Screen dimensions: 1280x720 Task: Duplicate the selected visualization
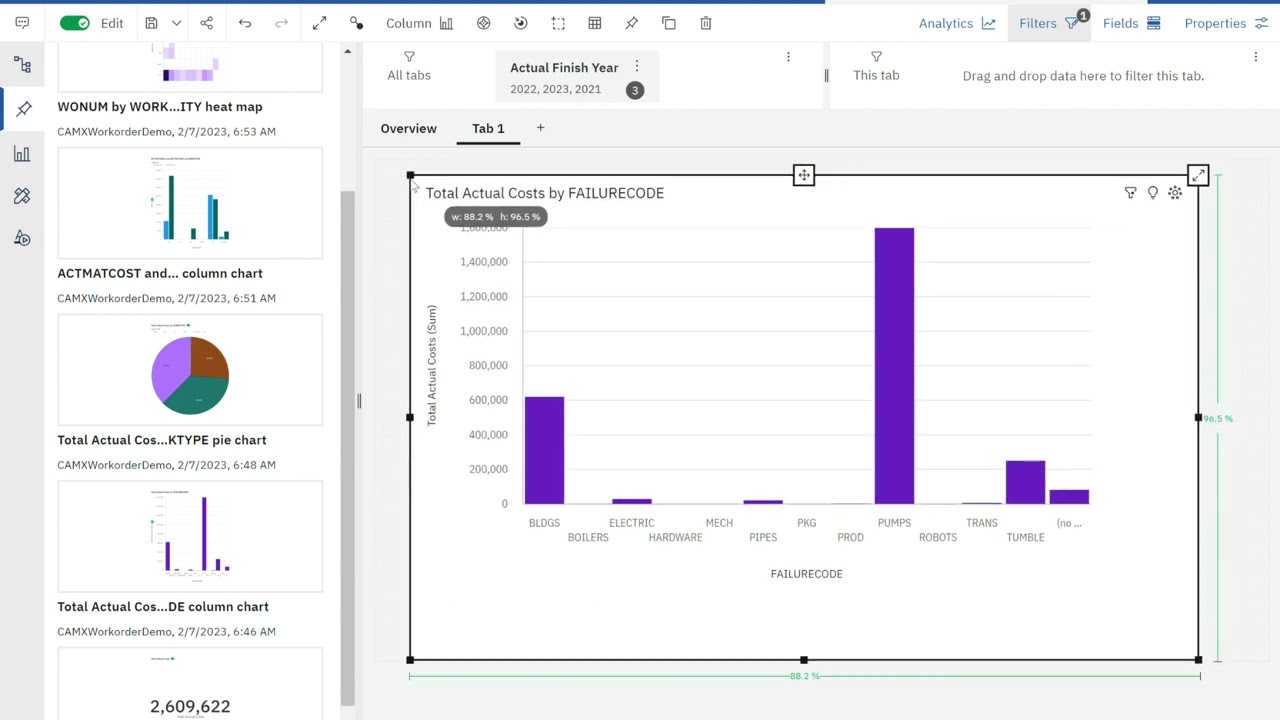click(669, 23)
